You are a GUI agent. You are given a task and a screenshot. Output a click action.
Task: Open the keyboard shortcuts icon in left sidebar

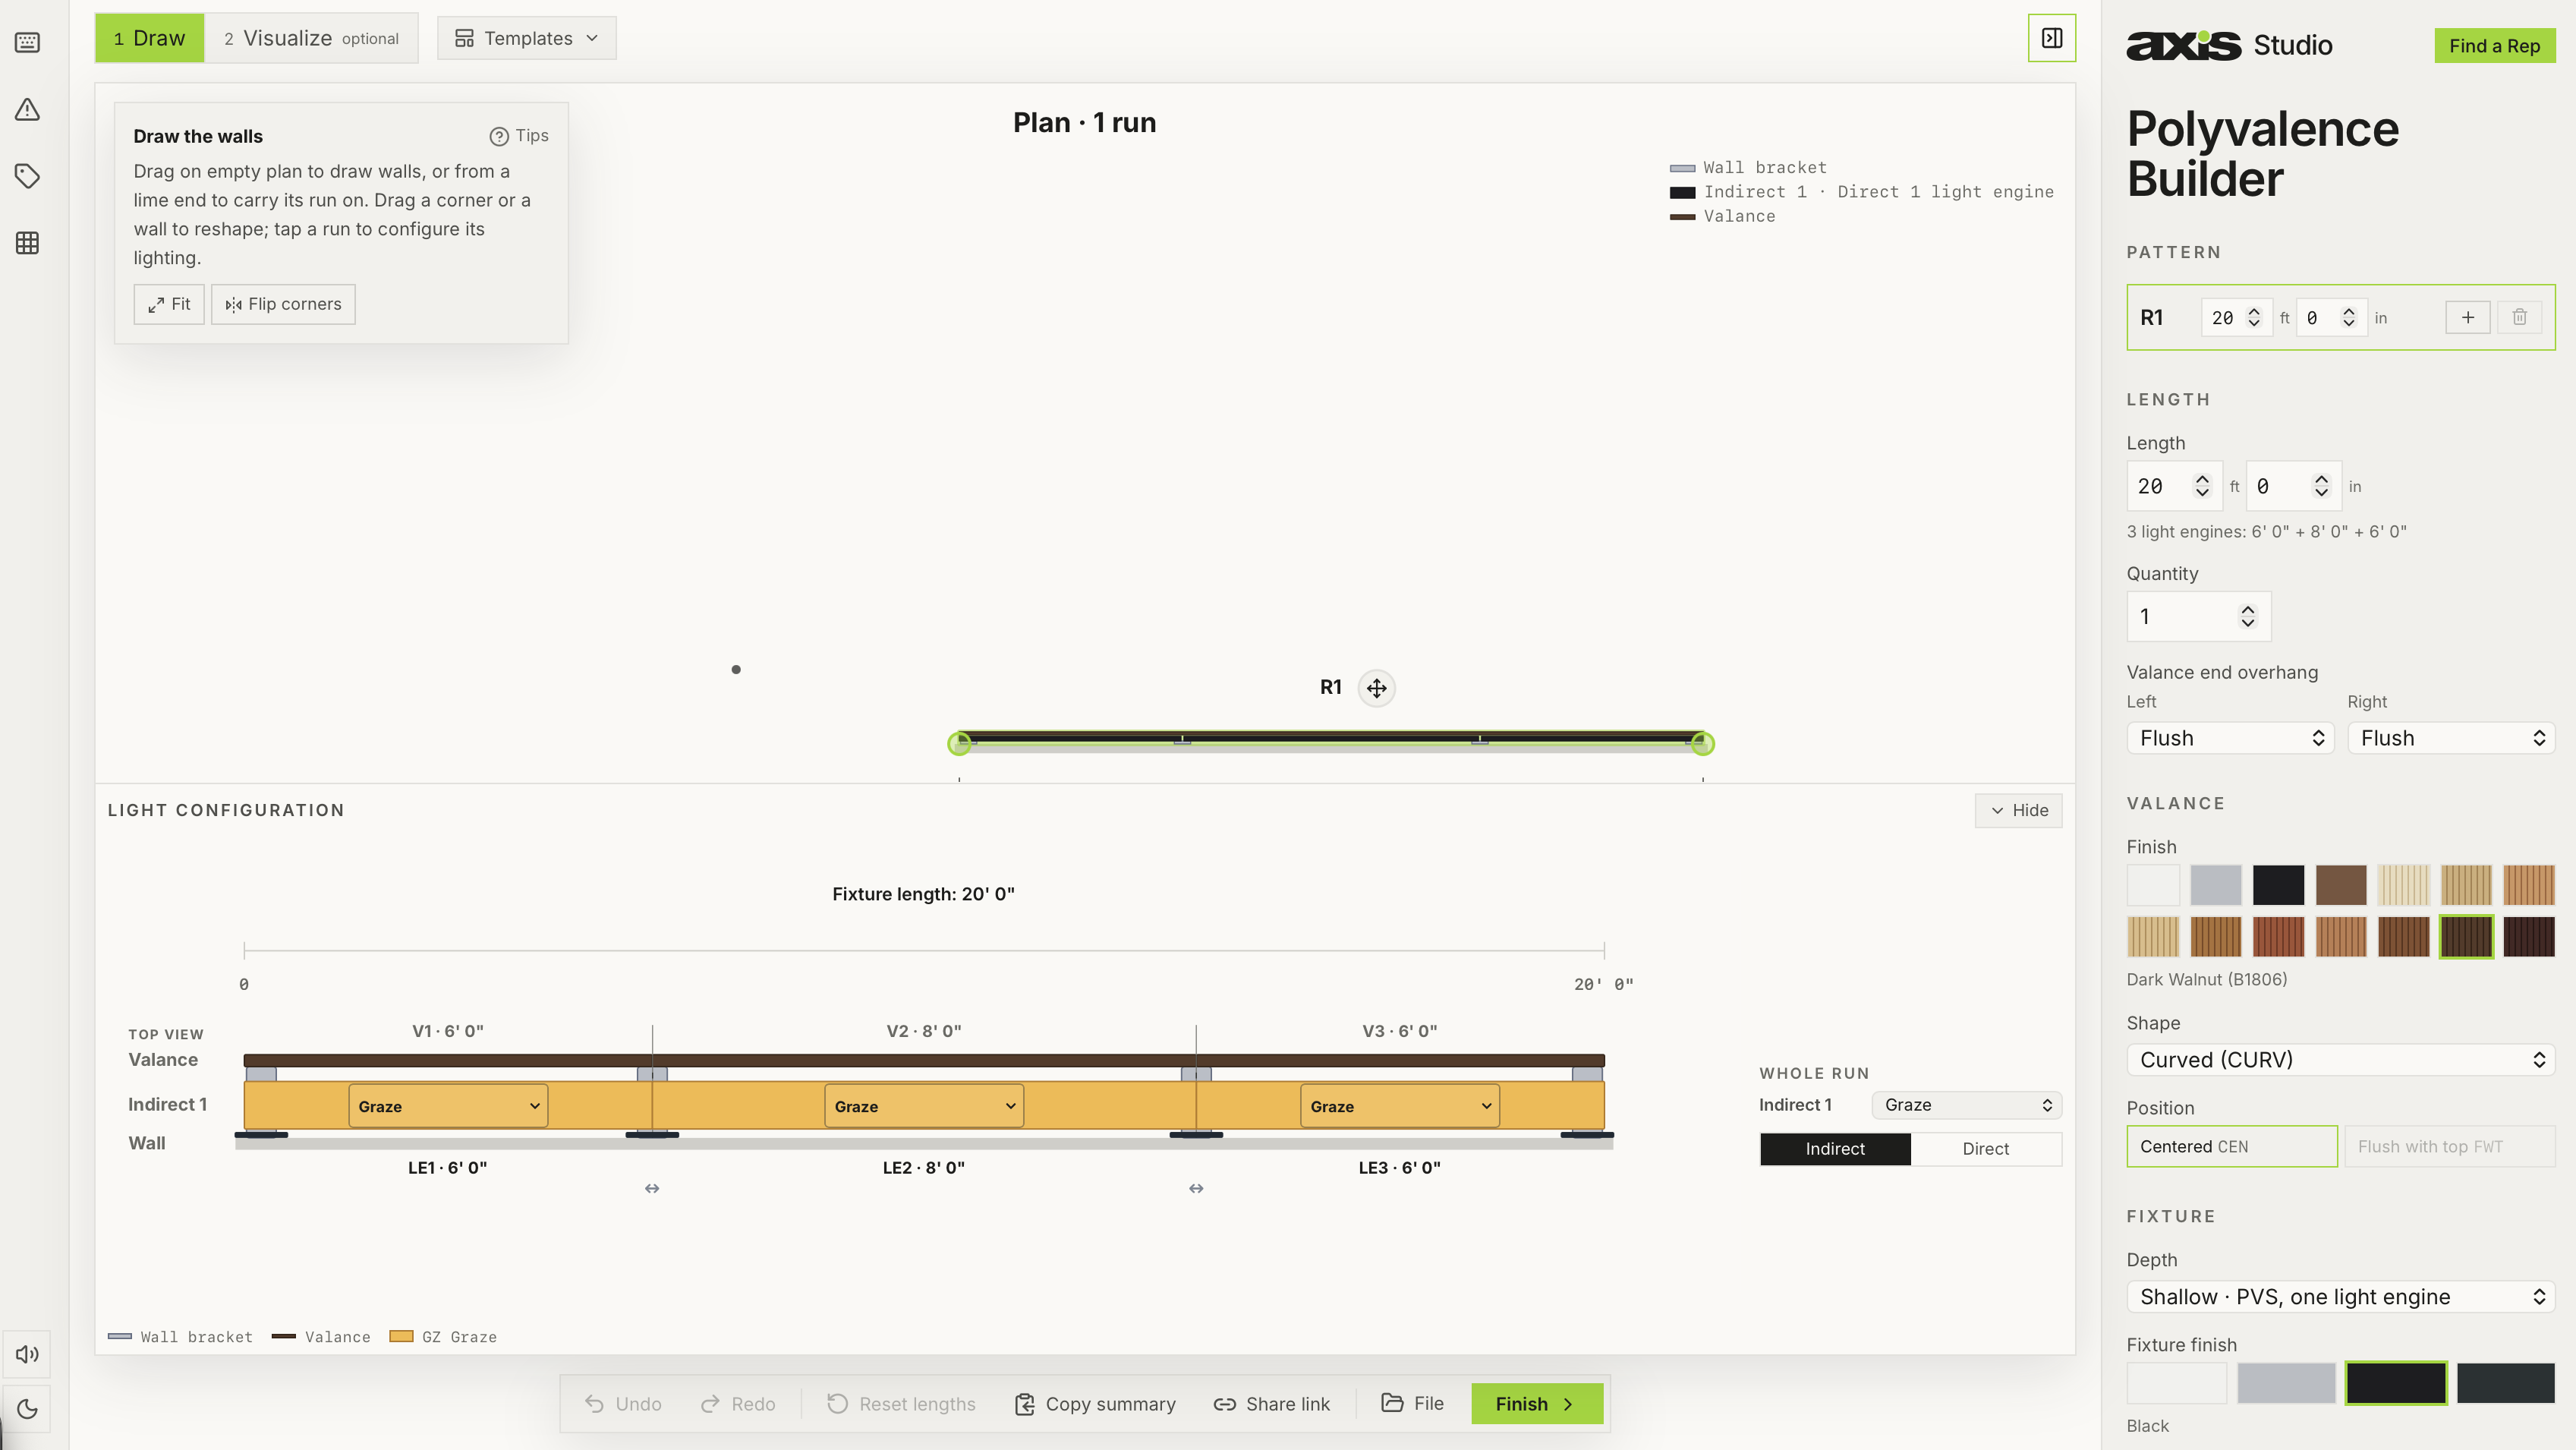[x=27, y=42]
